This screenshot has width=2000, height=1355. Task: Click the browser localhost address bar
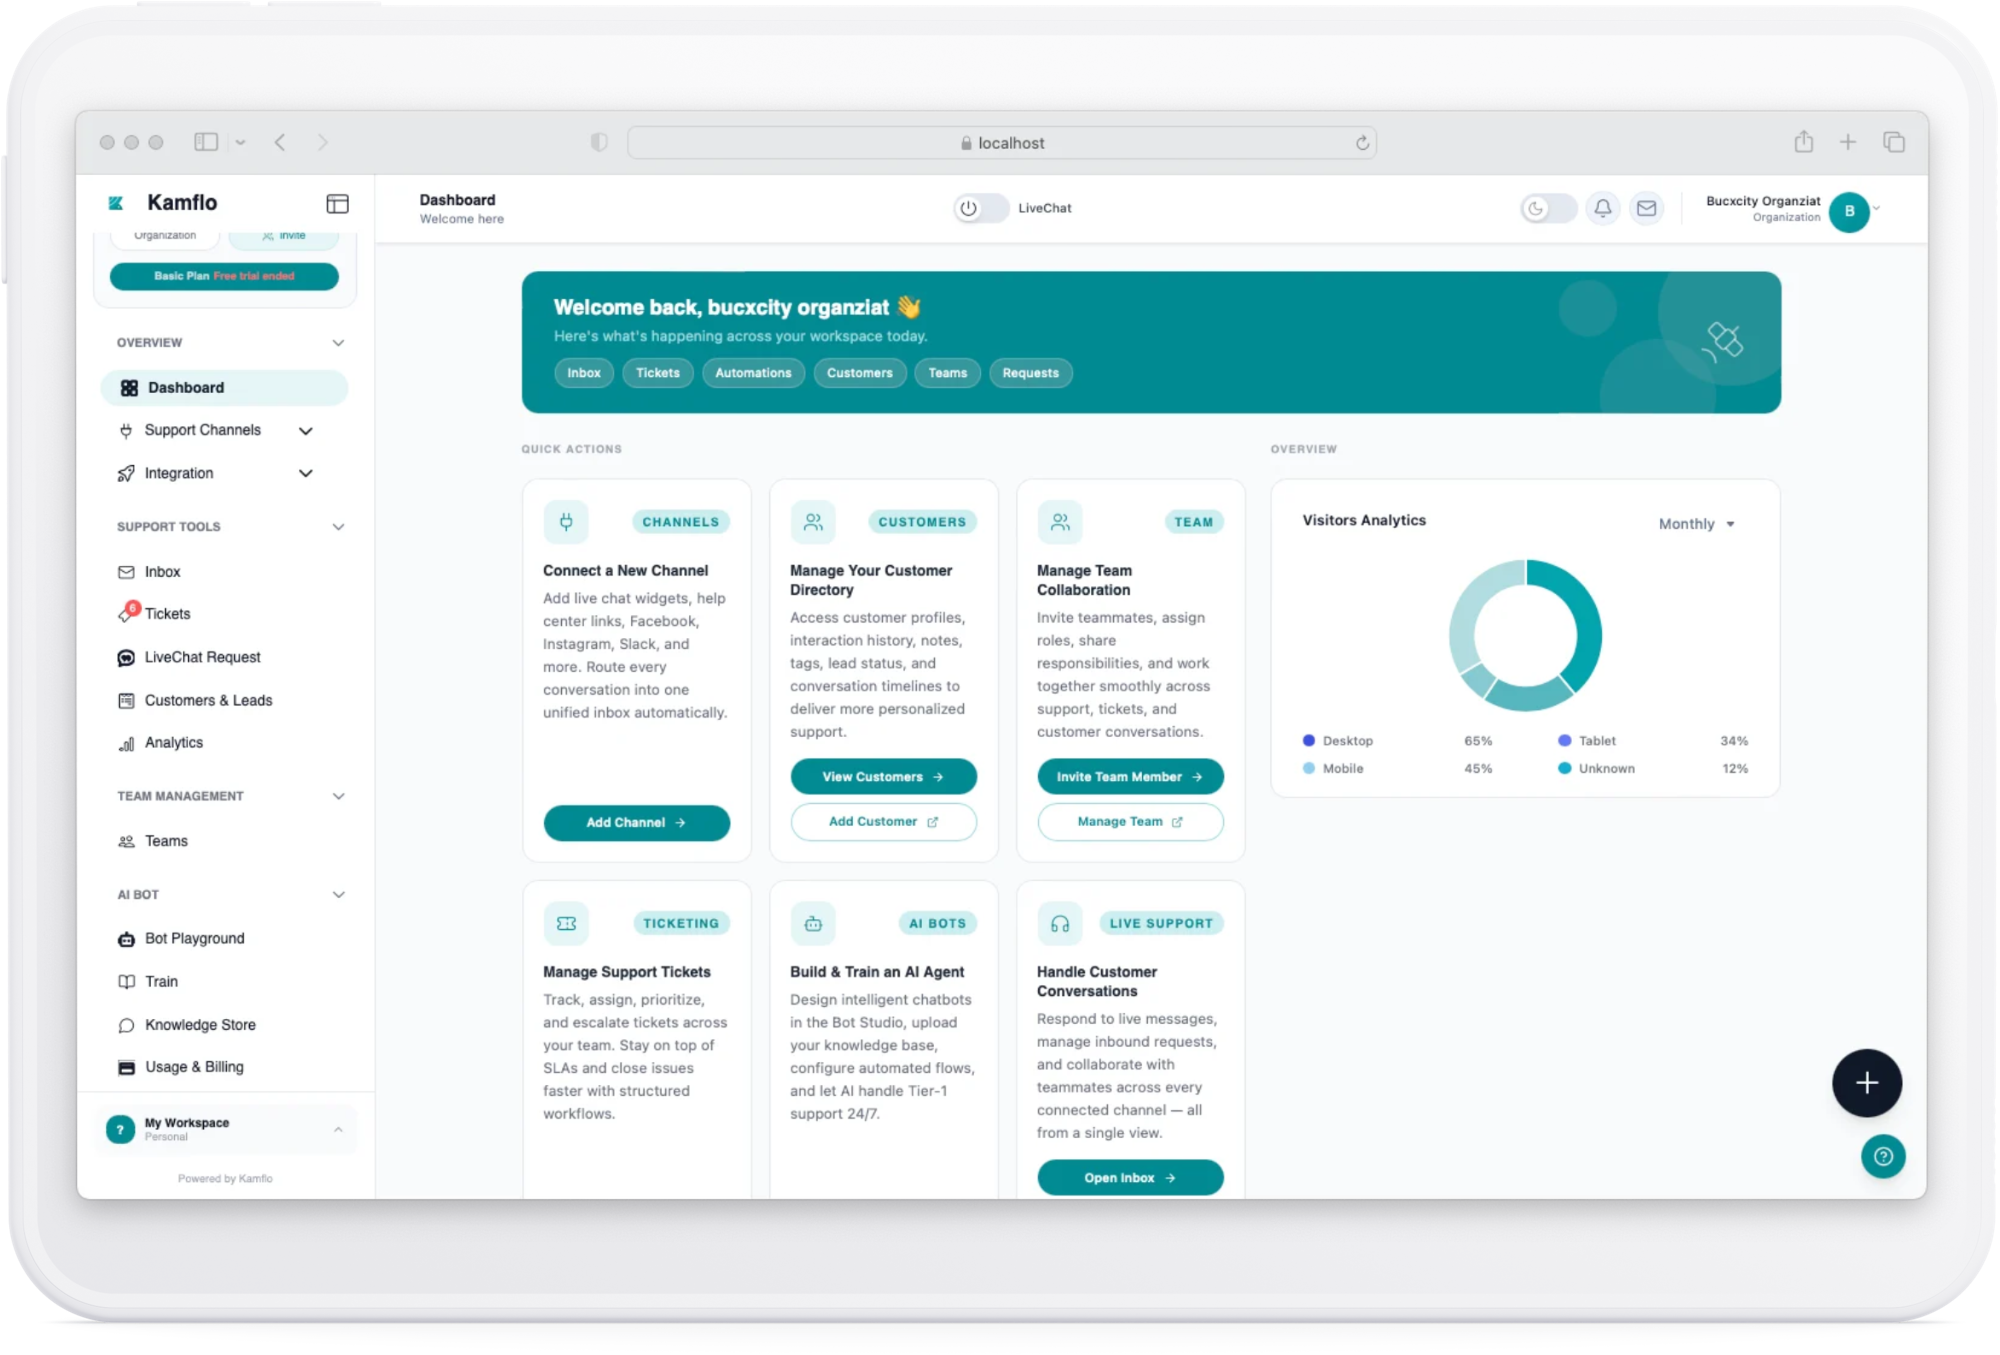tap(1001, 143)
